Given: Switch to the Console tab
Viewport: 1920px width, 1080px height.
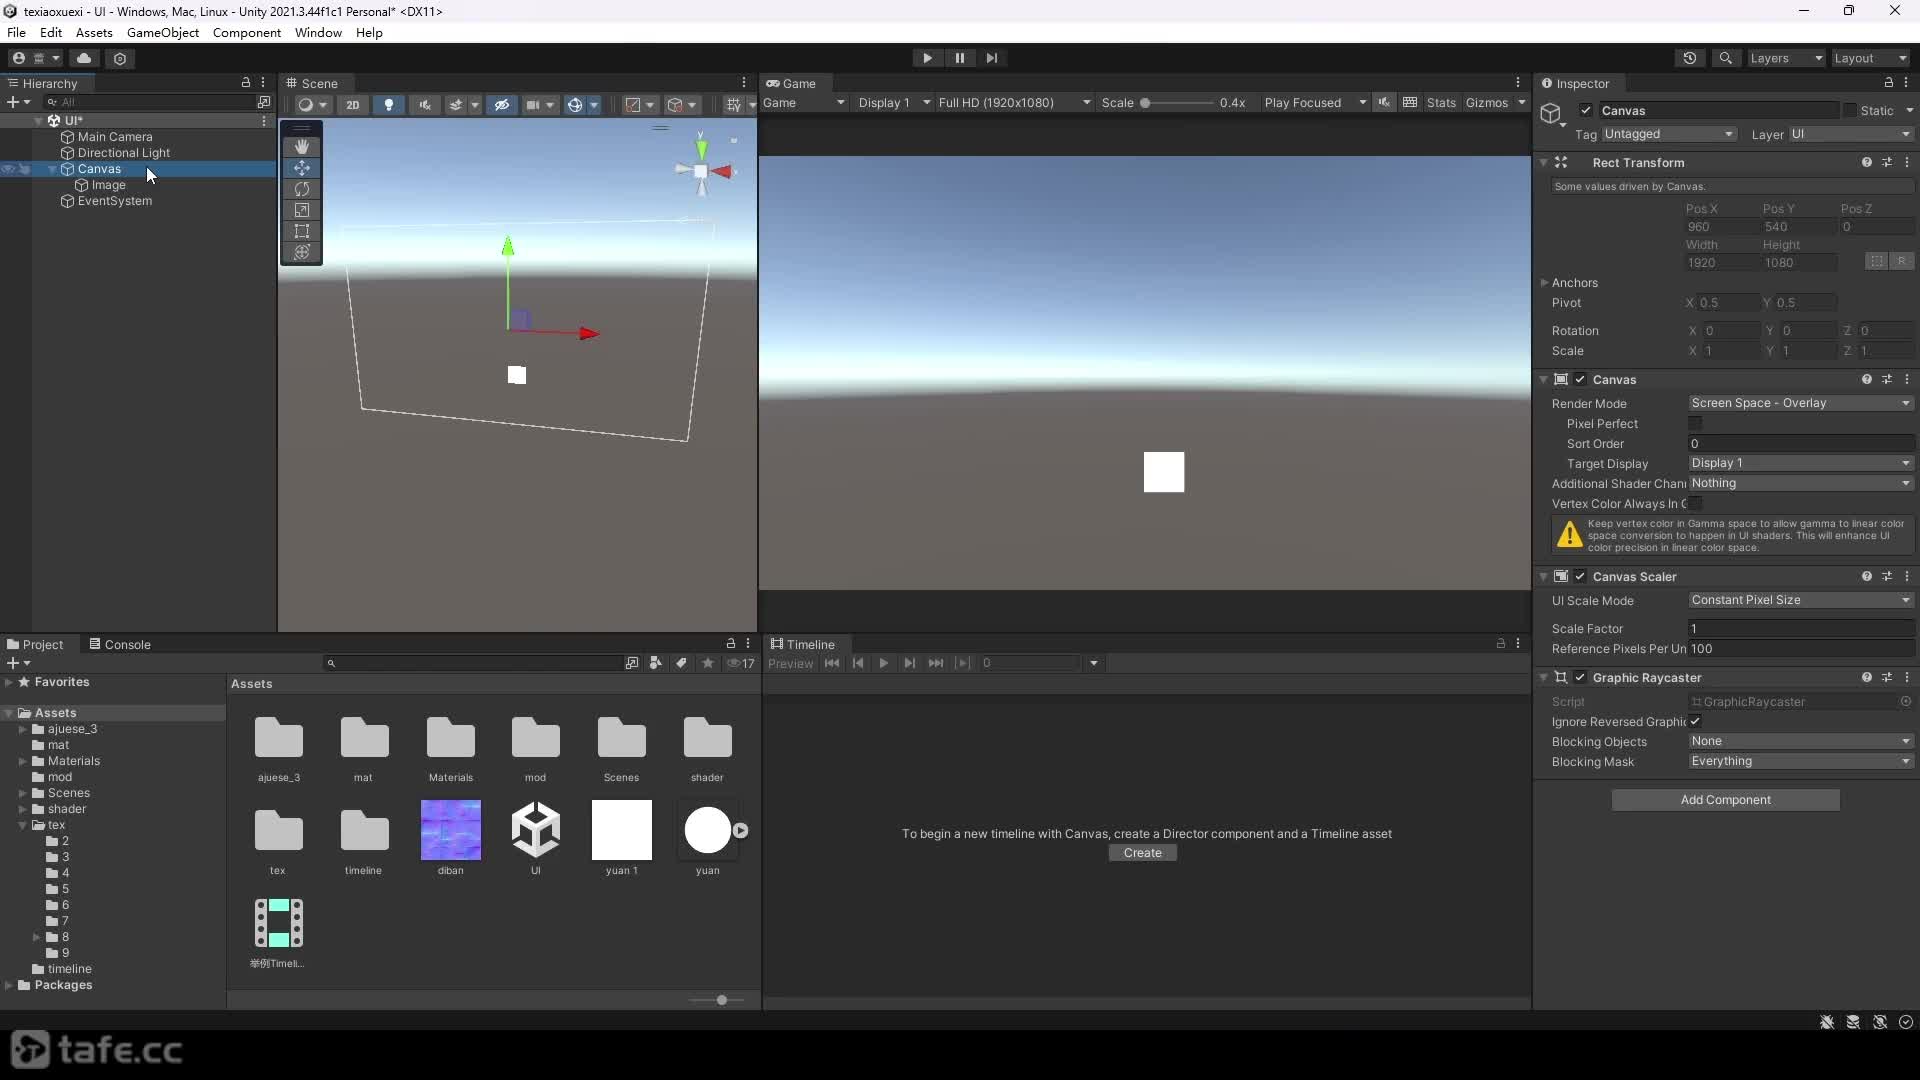Looking at the screenshot, I should pyautogui.click(x=120, y=644).
